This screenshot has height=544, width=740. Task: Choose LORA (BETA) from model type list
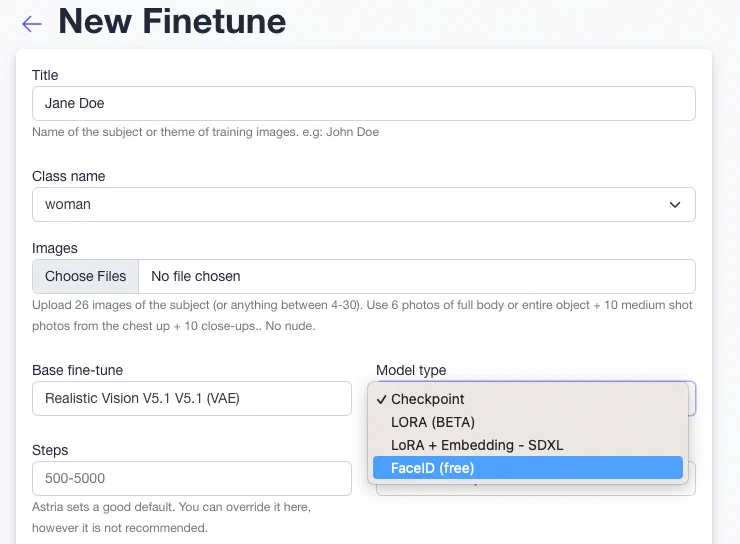(528, 422)
